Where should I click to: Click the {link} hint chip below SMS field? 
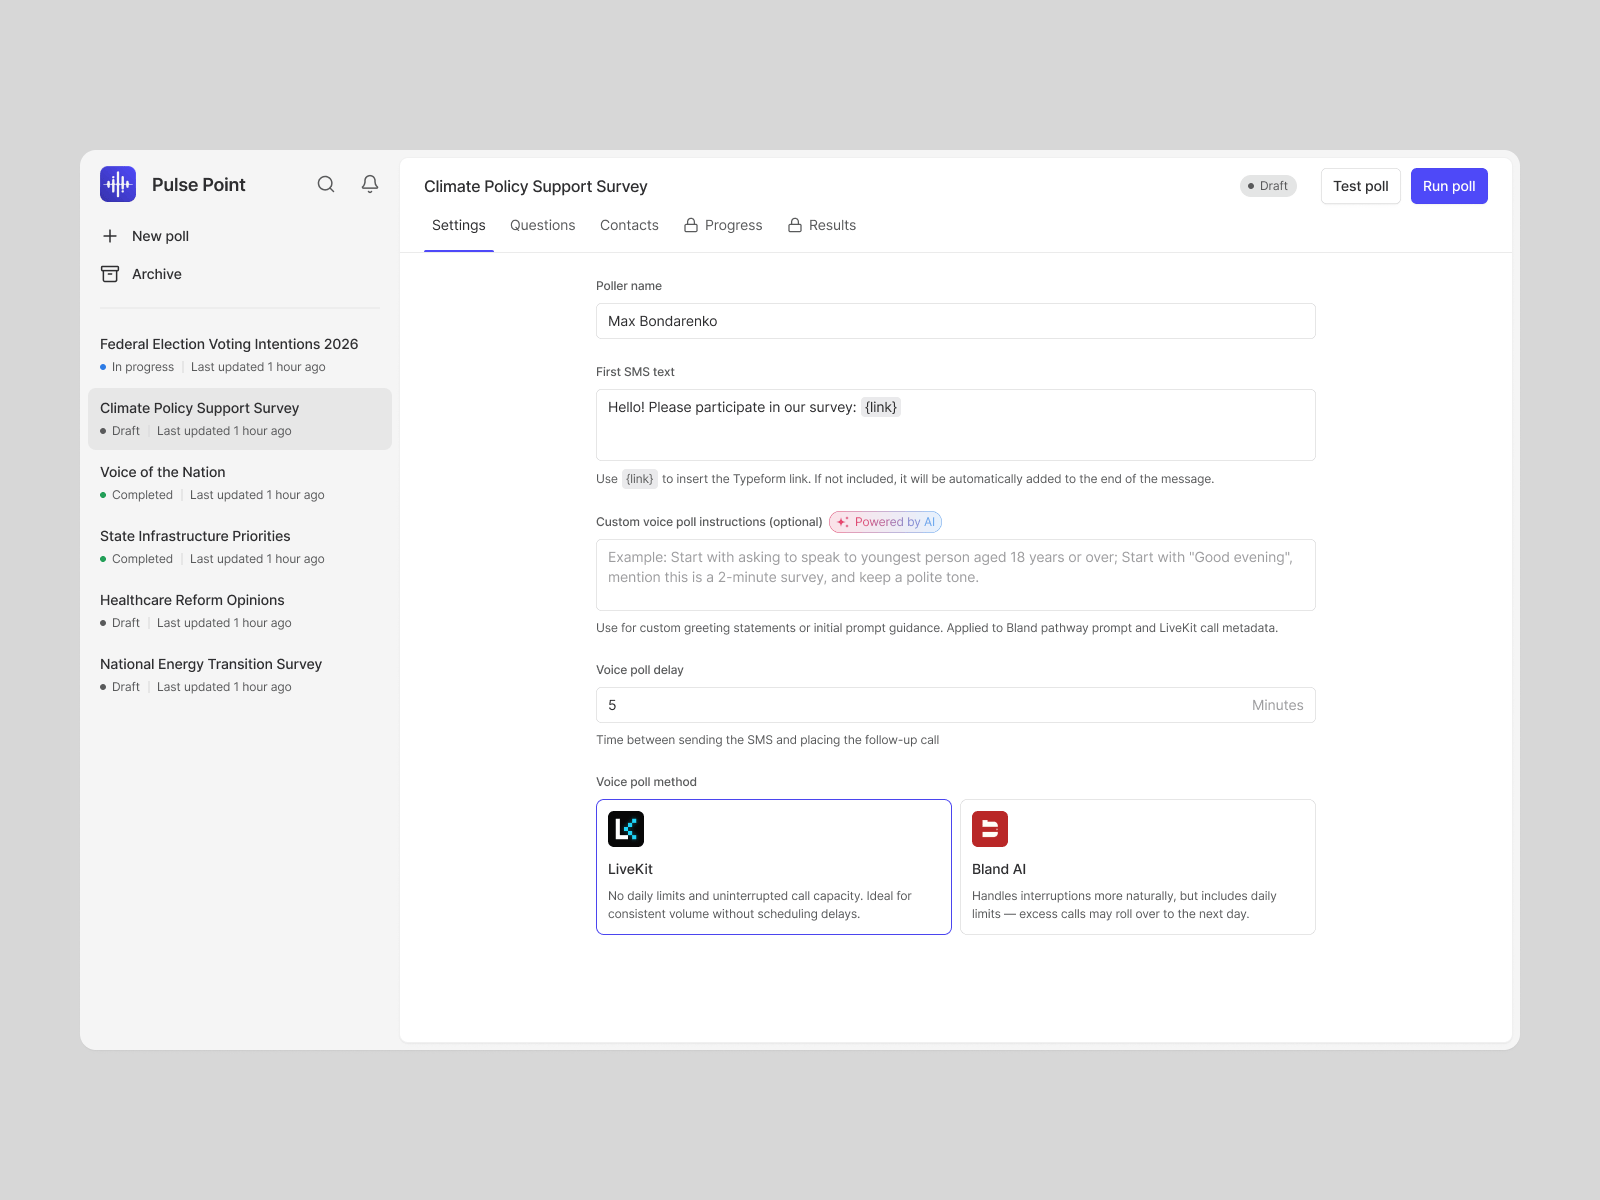pos(640,479)
